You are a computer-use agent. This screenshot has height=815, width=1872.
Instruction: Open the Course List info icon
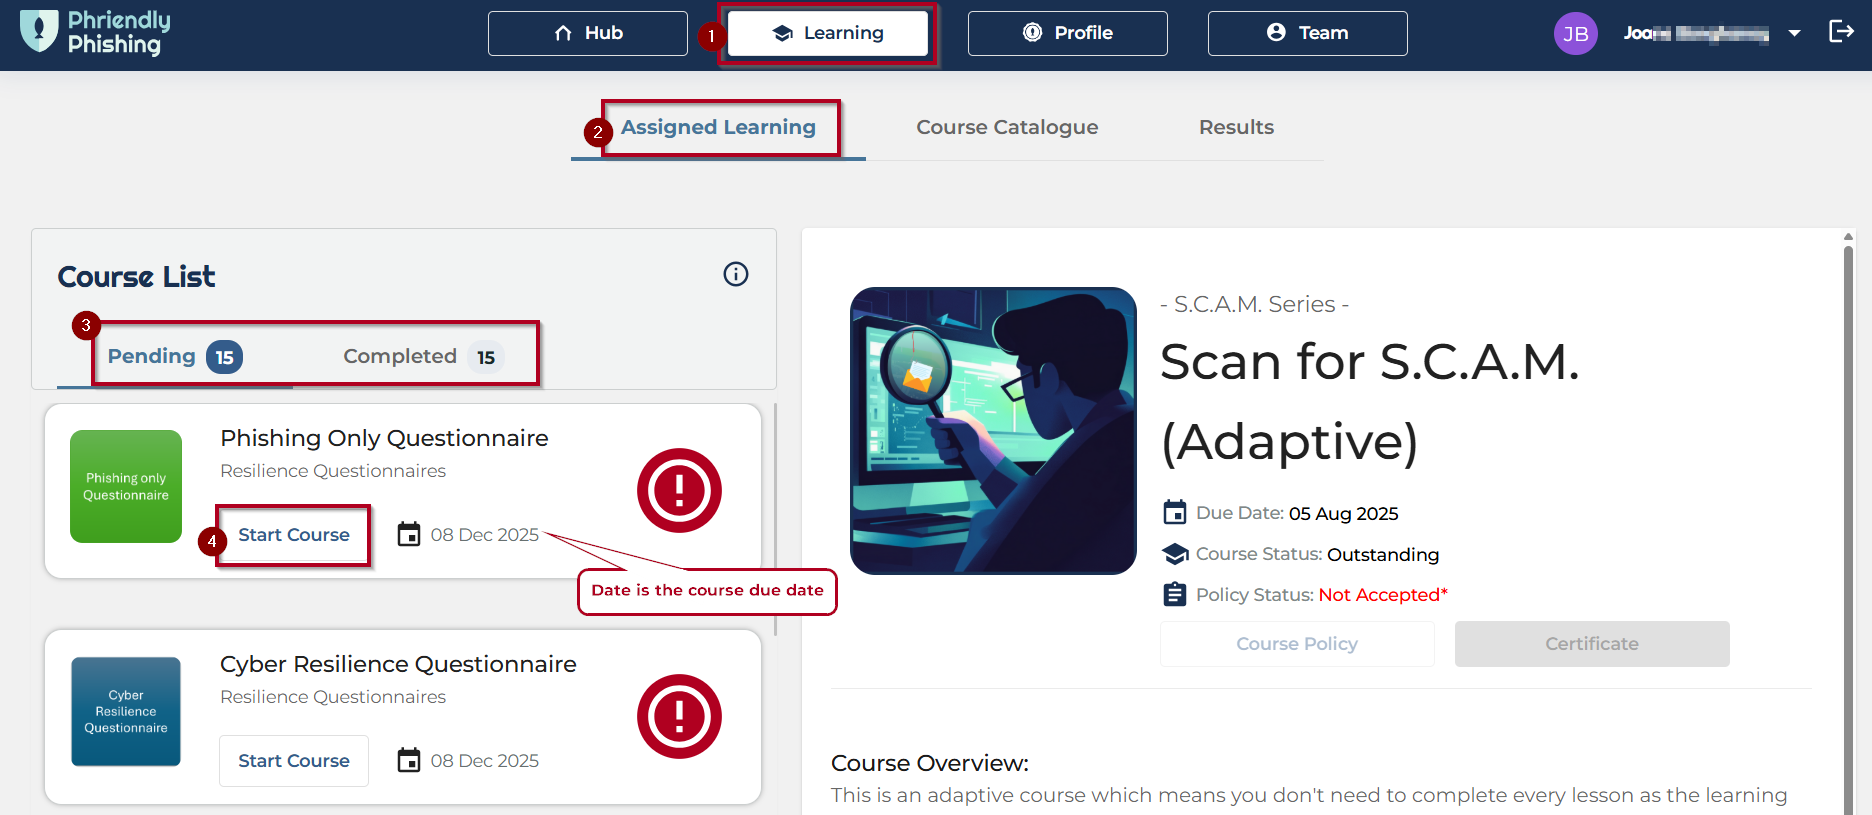pyautogui.click(x=736, y=274)
